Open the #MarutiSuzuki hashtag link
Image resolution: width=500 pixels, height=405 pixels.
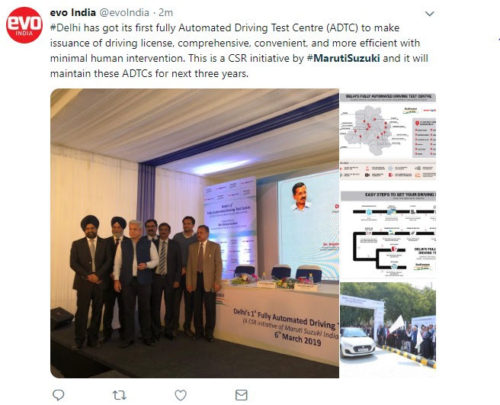[x=343, y=58]
